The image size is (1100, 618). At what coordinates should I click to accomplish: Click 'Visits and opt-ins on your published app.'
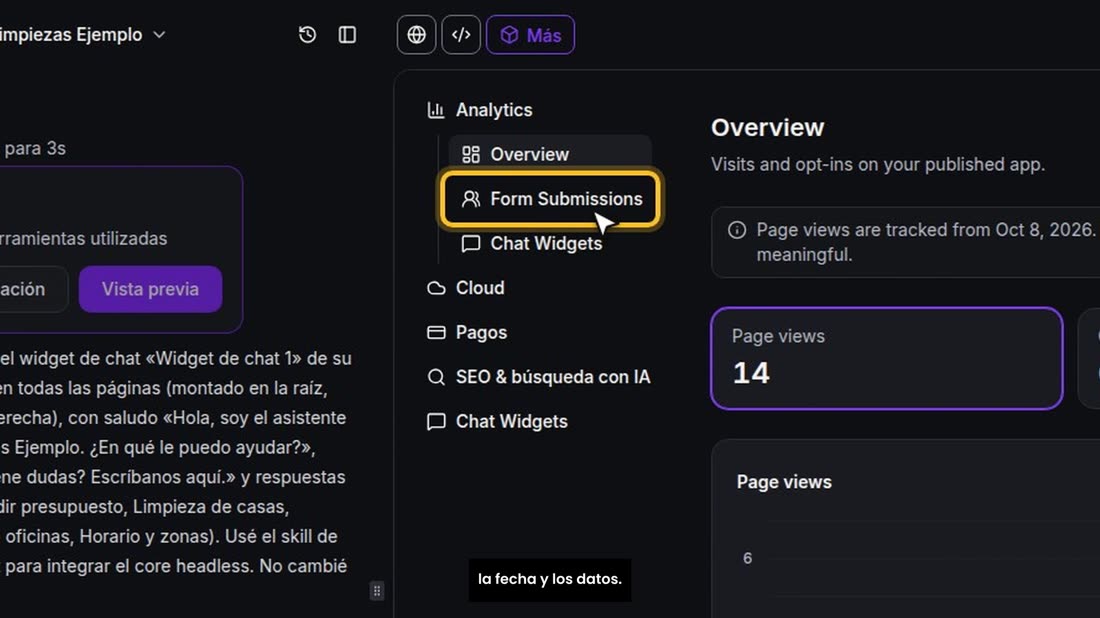878,164
